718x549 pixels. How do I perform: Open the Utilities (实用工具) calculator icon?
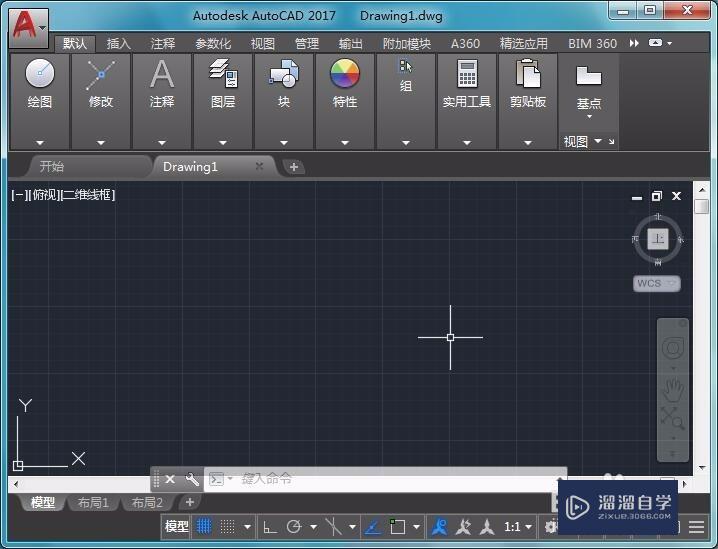tap(467, 73)
